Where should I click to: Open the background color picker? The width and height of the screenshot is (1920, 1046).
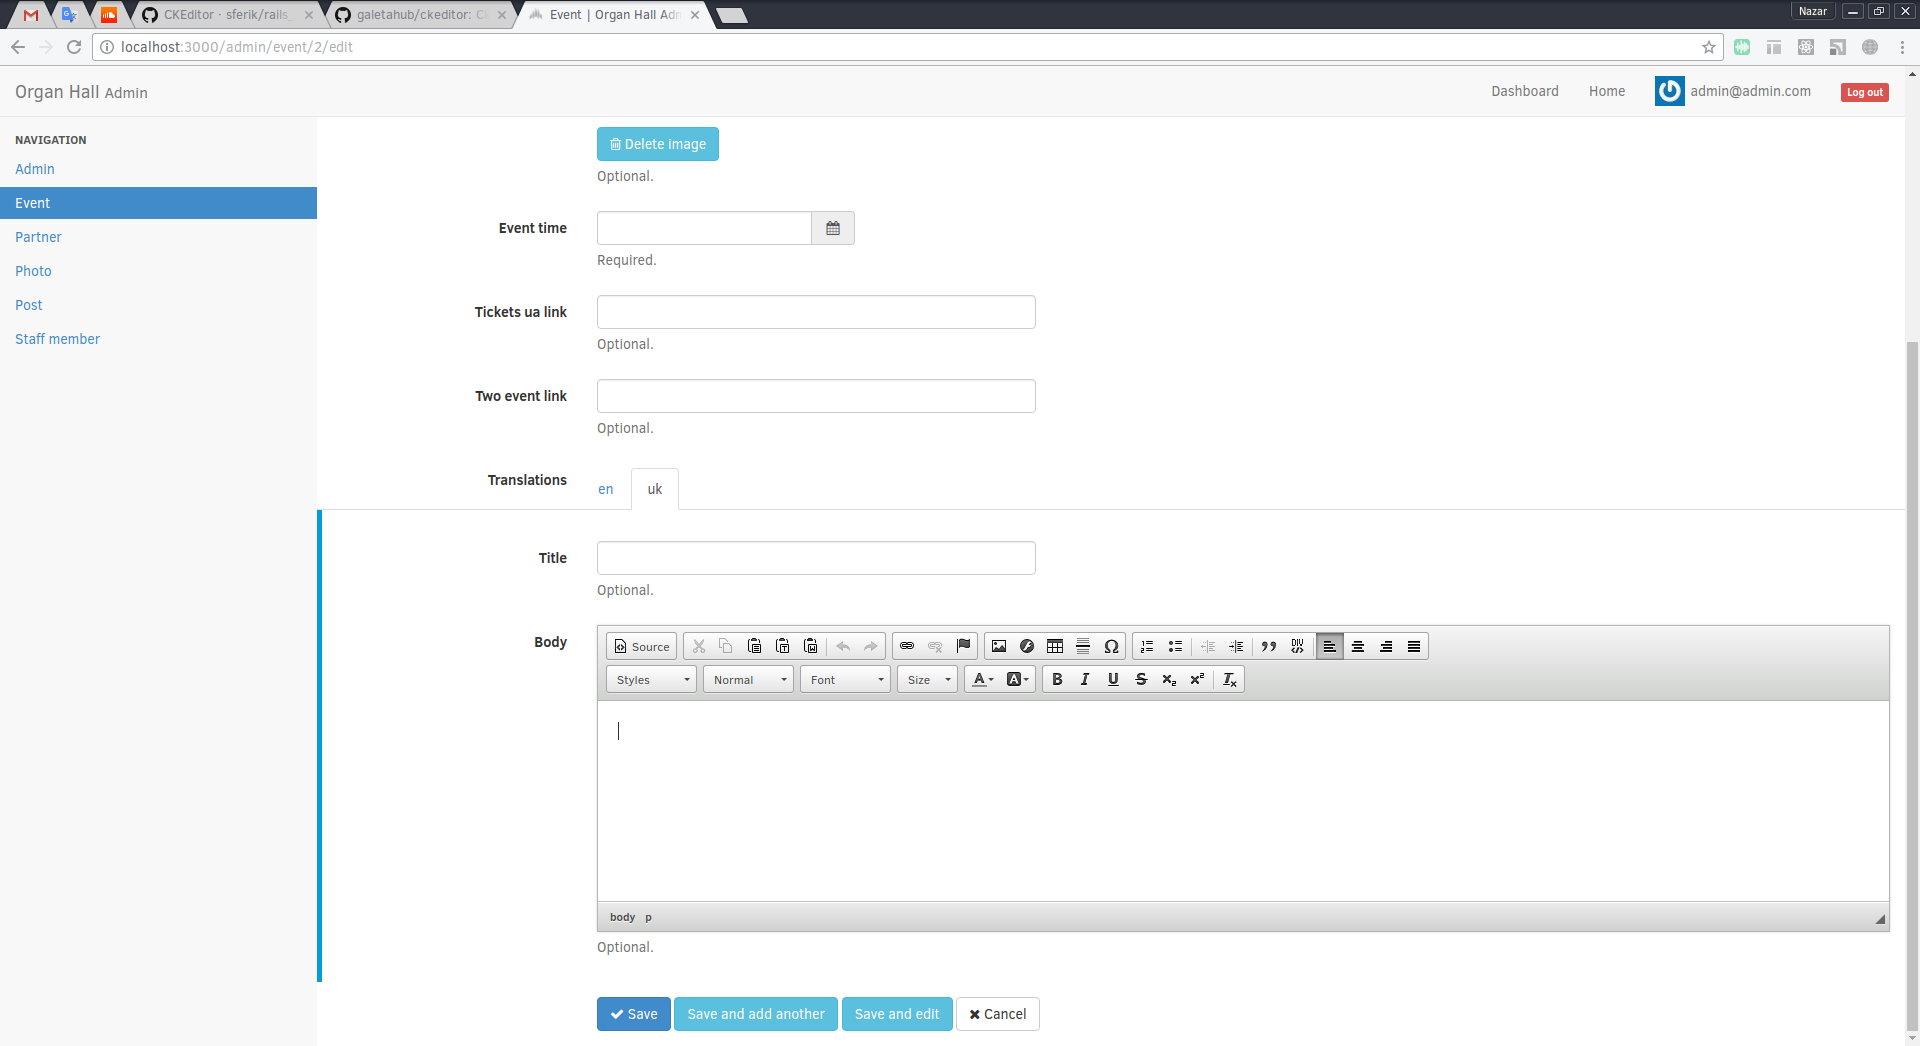coord(1018,679)
